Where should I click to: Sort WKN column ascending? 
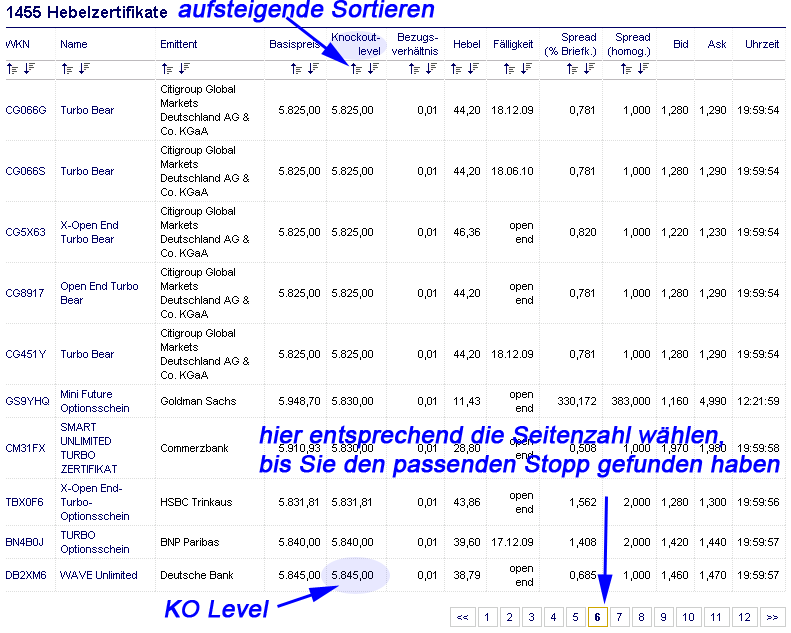click(11, 68)
